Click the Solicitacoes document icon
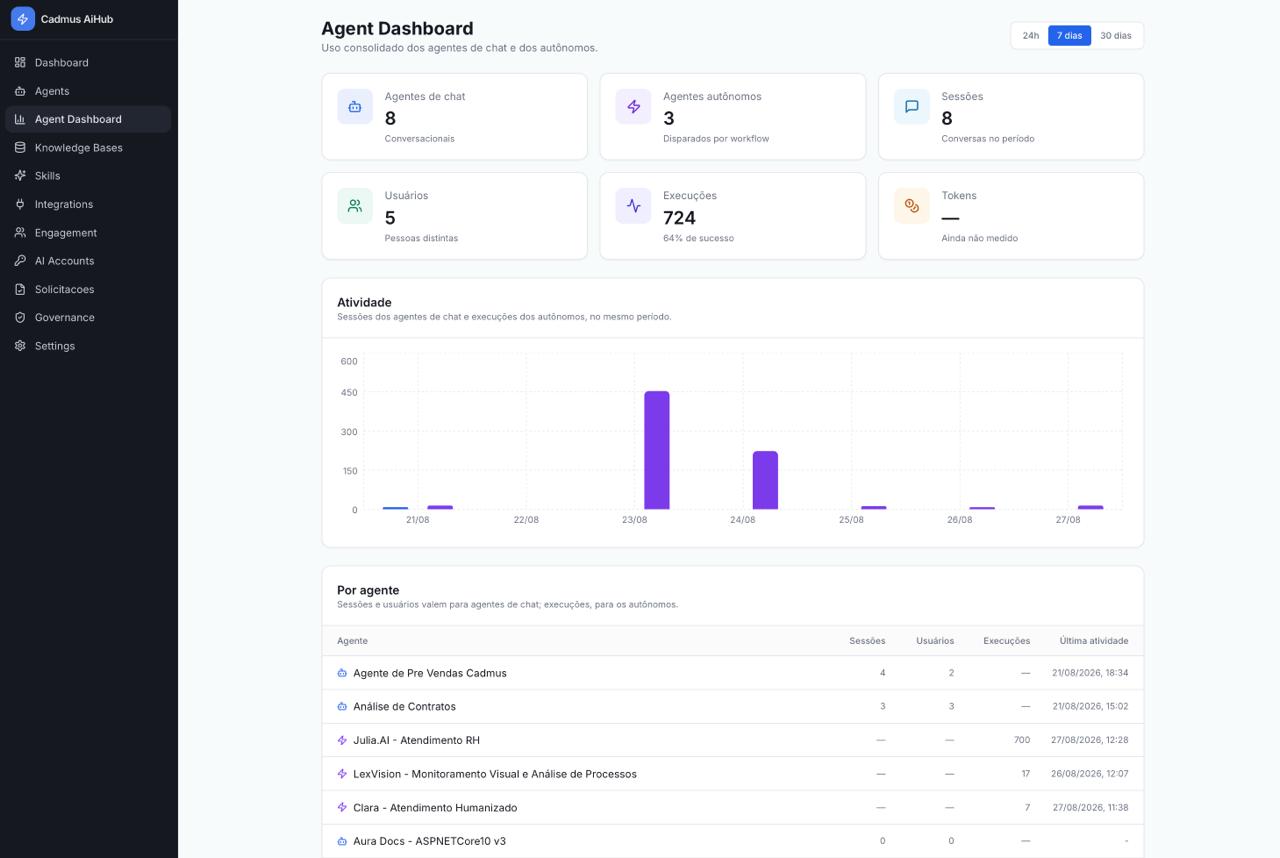Screen dimensions: 1280x858 (20, 289)
